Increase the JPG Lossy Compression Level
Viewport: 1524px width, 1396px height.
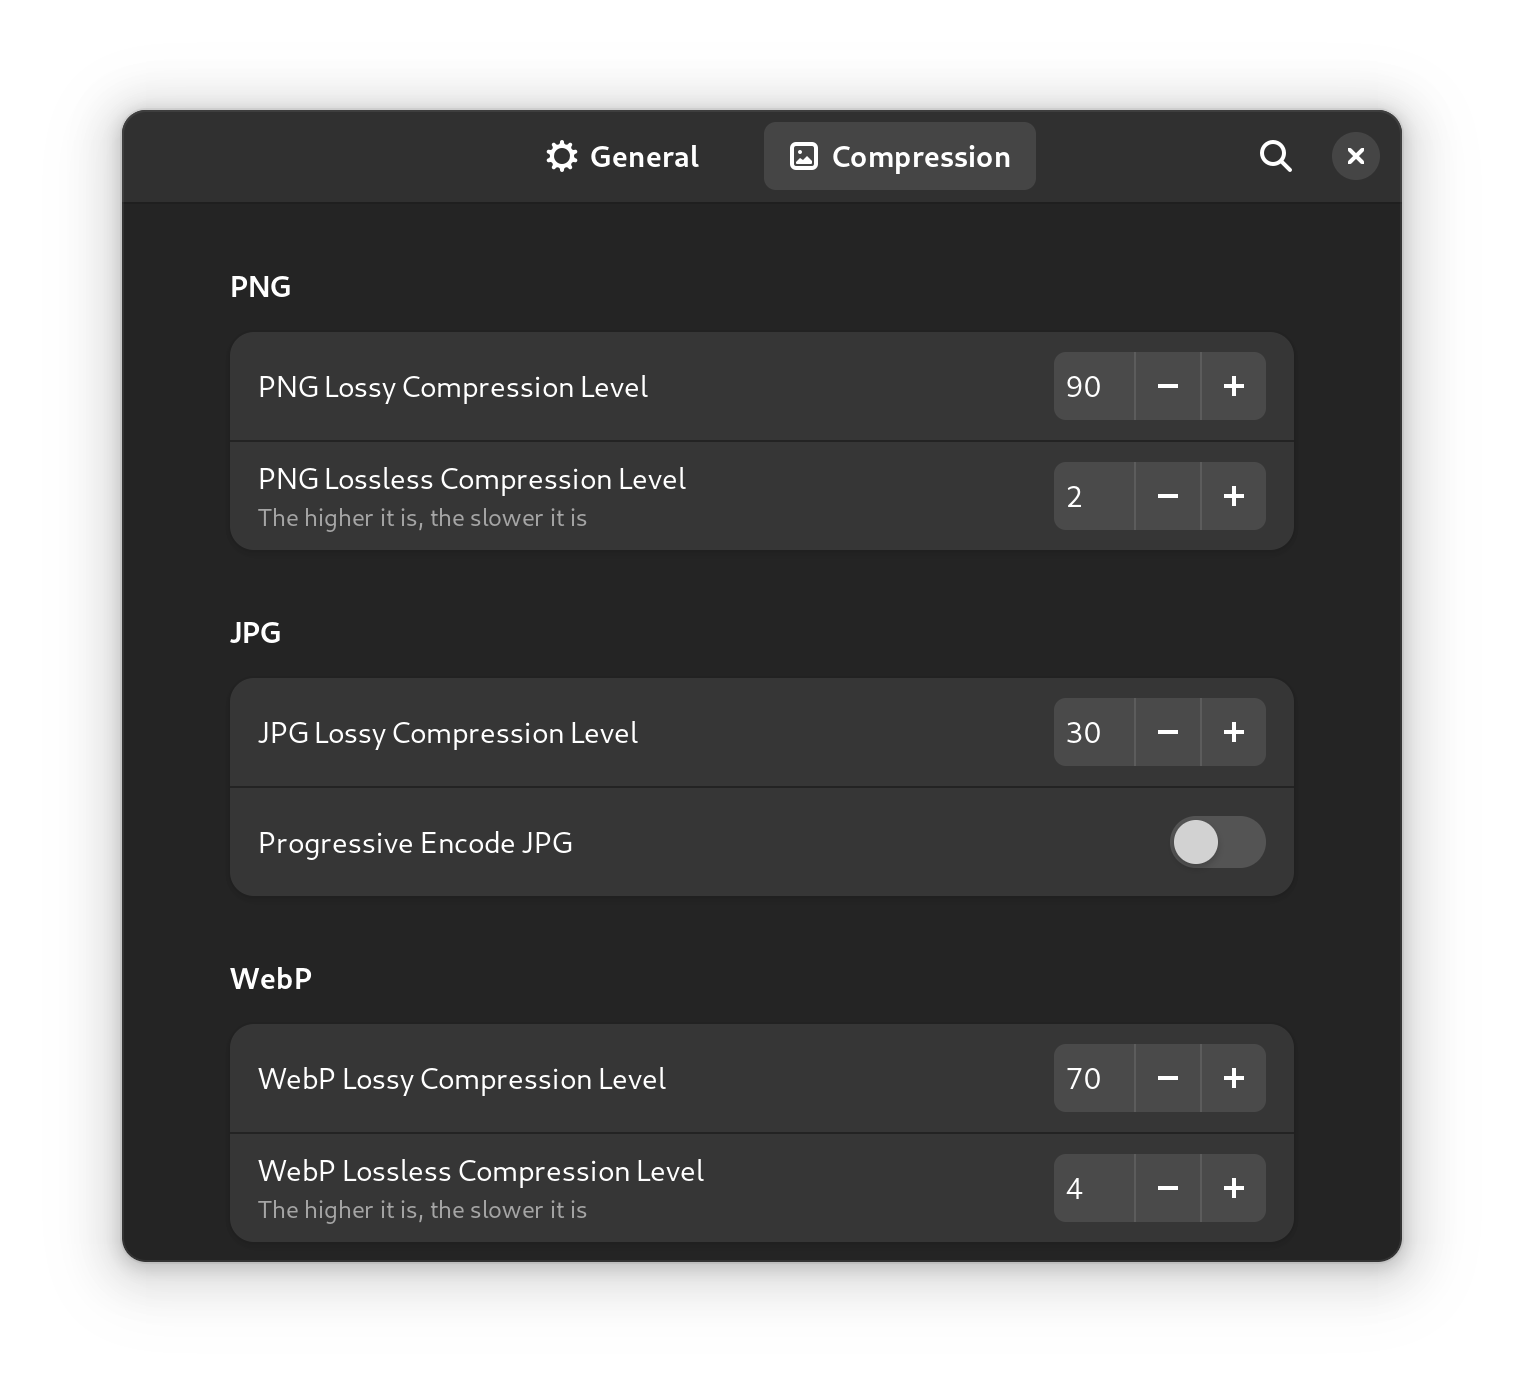[x=1233, y=732]
